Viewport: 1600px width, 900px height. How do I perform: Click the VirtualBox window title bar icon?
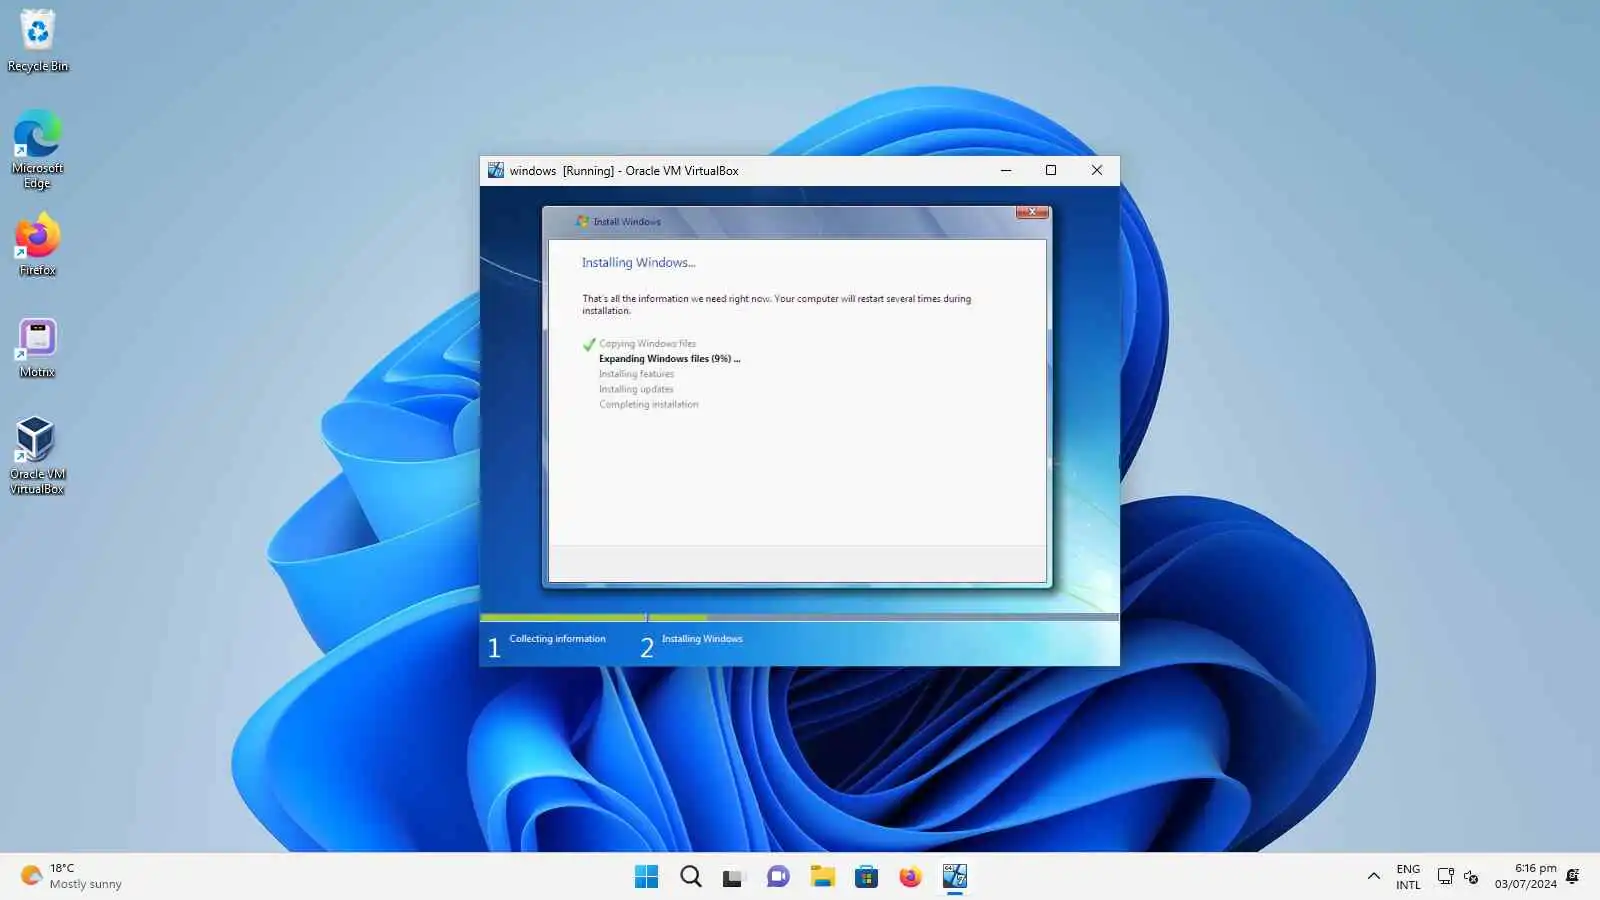[x=495, y=170]
